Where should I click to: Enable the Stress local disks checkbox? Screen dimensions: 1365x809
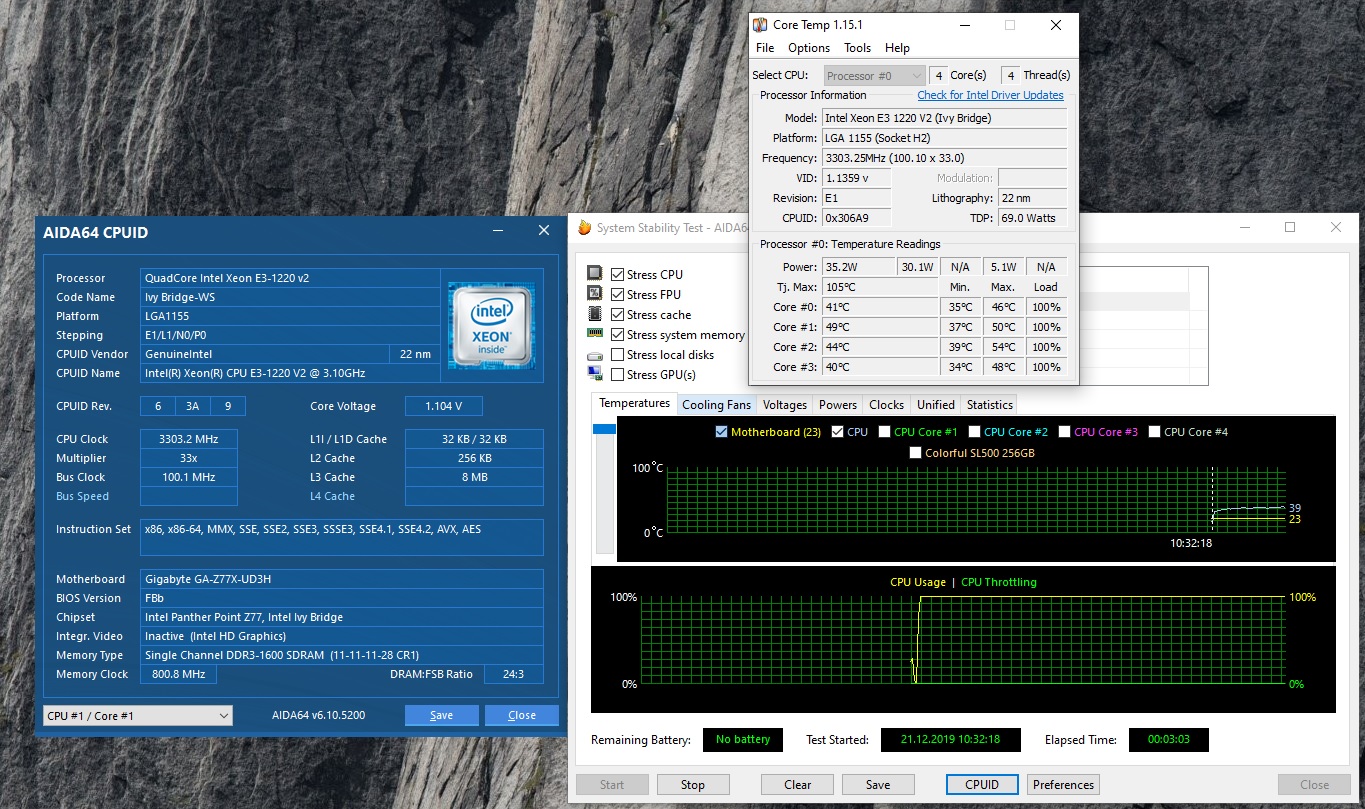click(x=617, y=355)
